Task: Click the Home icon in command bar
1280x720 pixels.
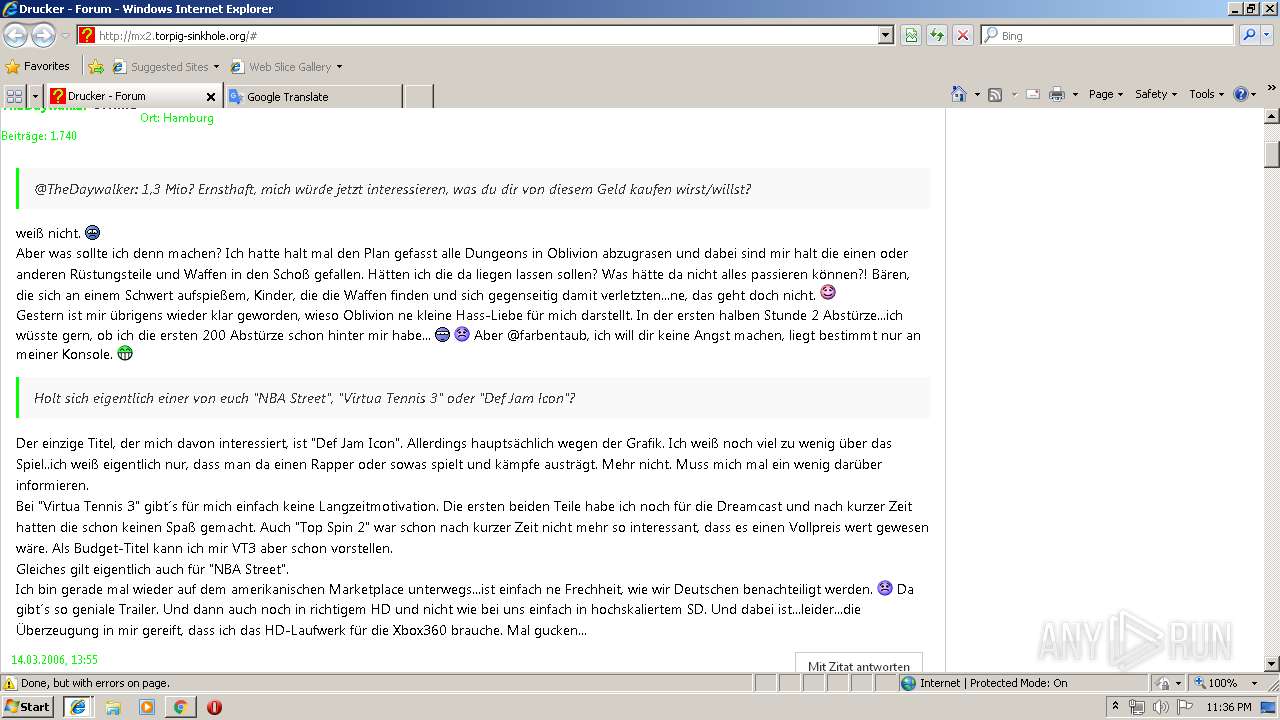Action: point(959,94)
